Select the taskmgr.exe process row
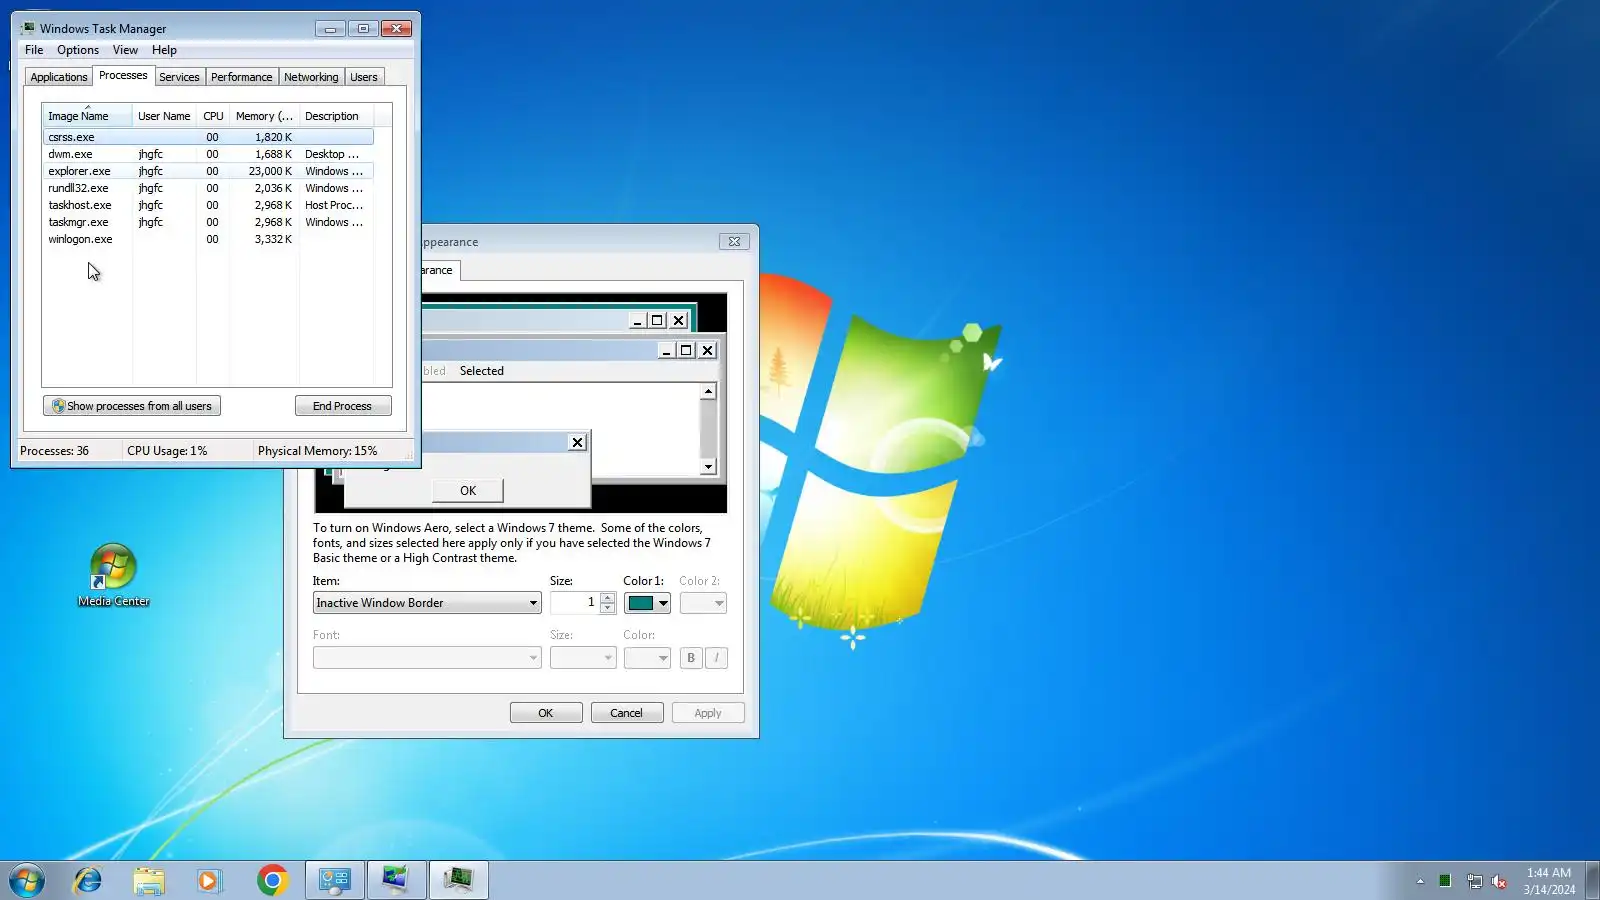The height and width of the screenshot is (900, 1600). pyautogui.click(x=208, y=222)
